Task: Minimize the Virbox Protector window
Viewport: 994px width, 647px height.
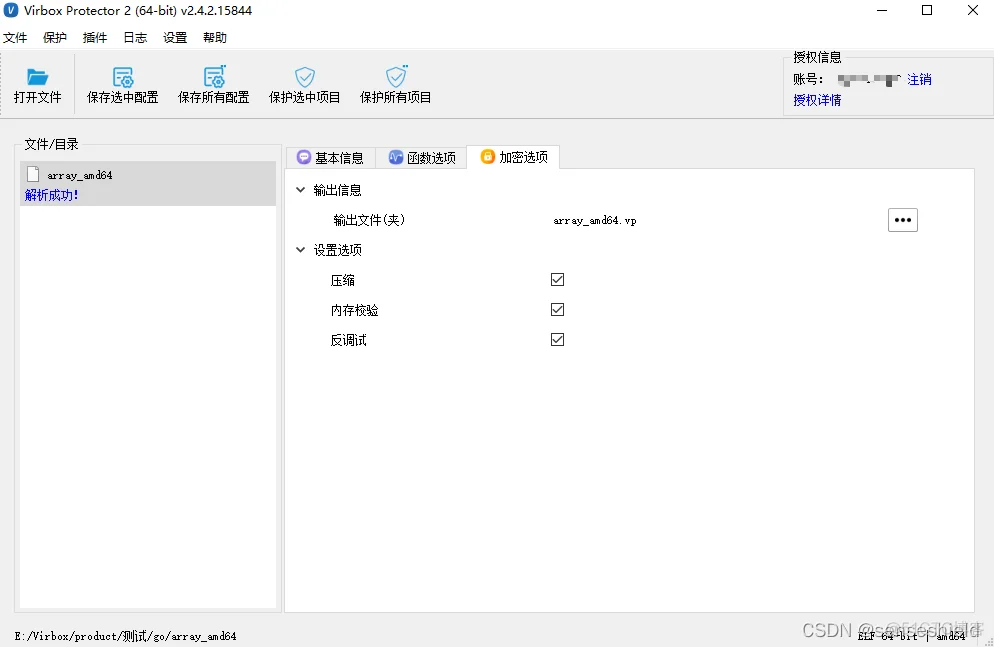Action: [x=881, y=11]
